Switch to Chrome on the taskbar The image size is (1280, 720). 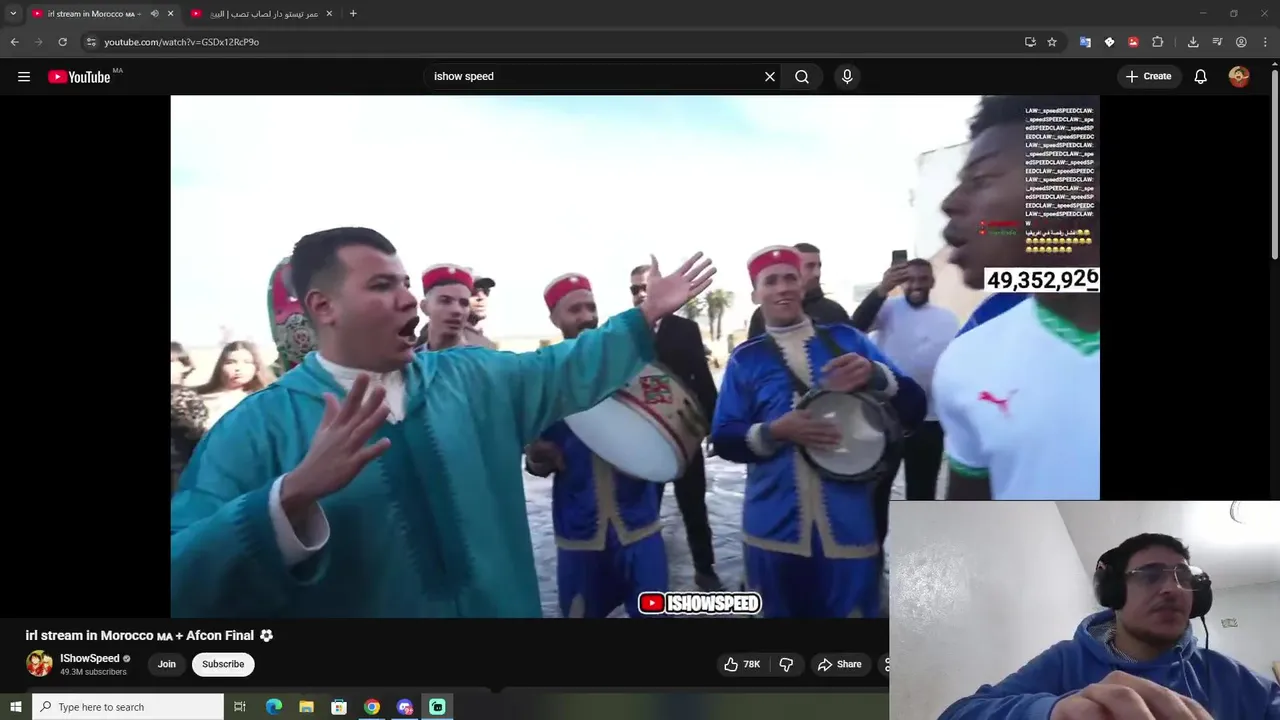[x=372, y=707]
